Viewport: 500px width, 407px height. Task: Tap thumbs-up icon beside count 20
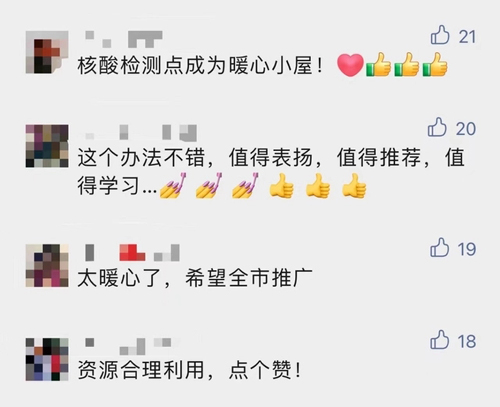(x=437, y=127)
